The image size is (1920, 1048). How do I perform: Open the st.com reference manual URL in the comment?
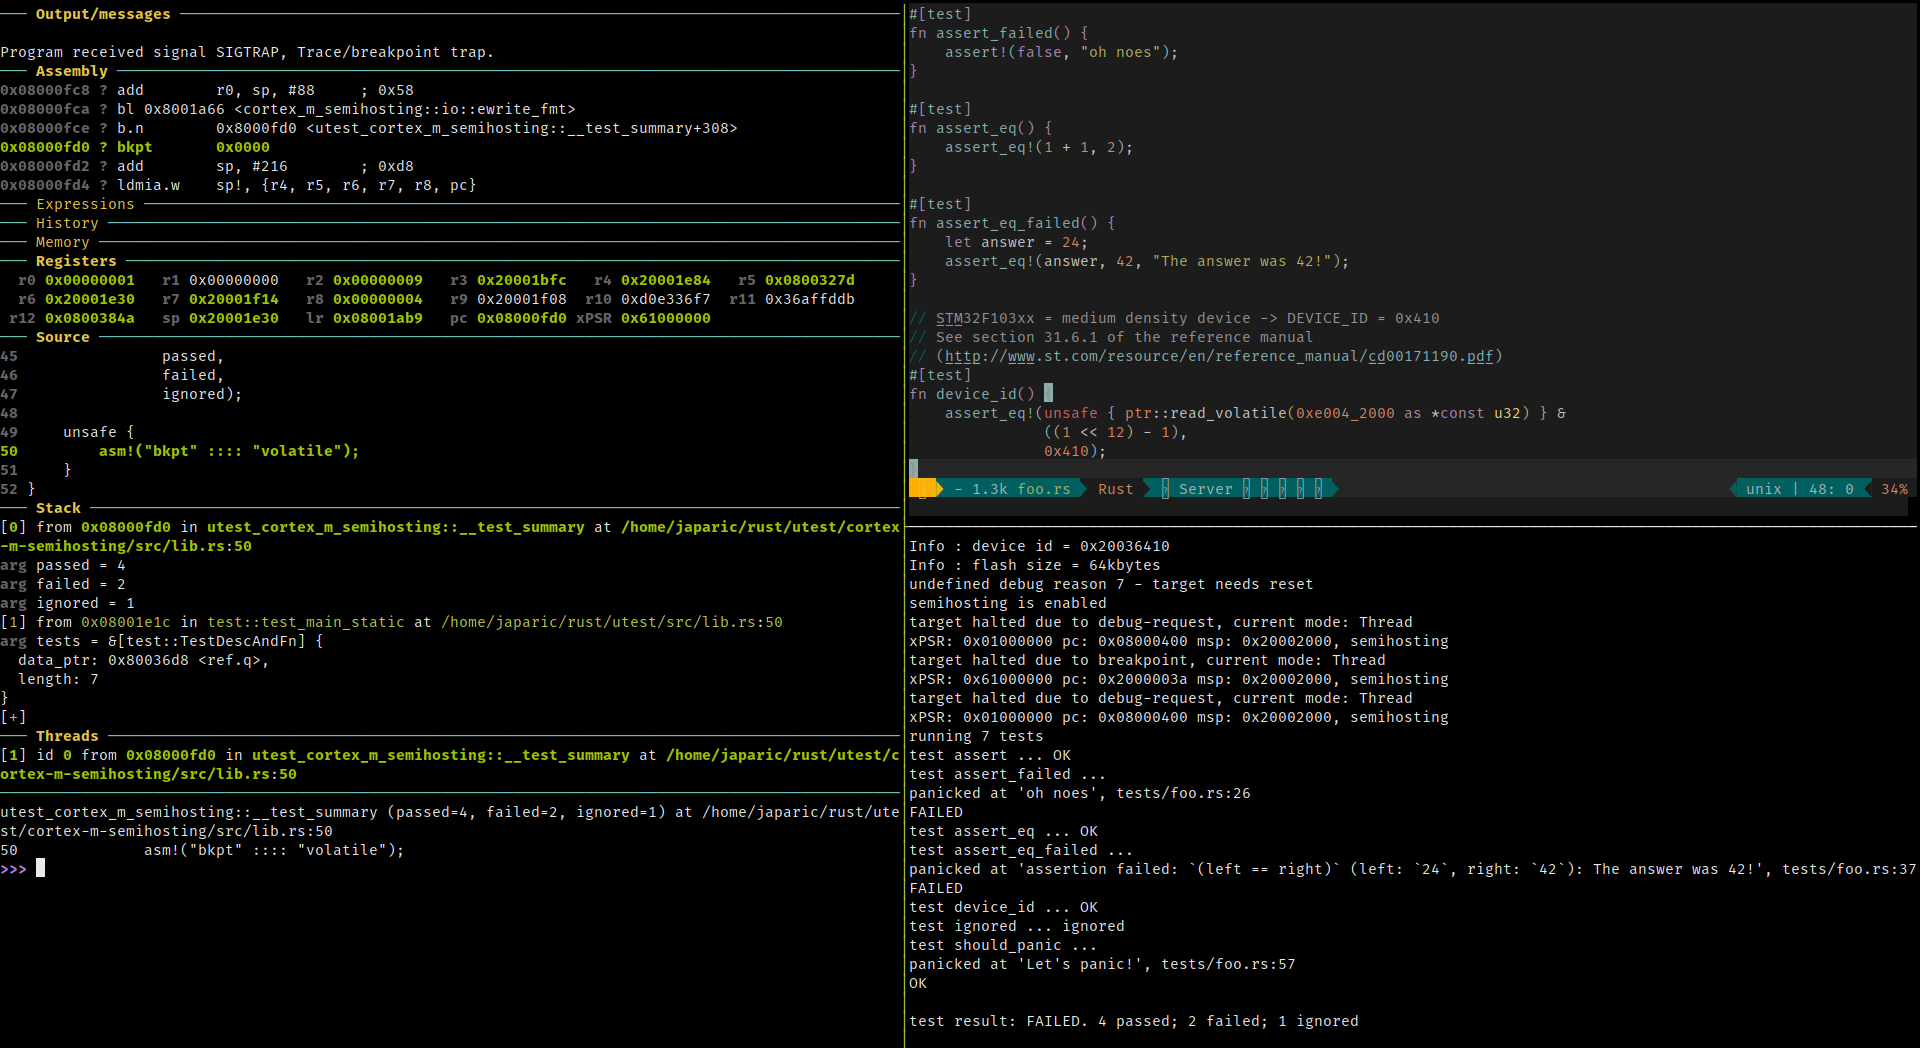click(x=1219, y=356)
